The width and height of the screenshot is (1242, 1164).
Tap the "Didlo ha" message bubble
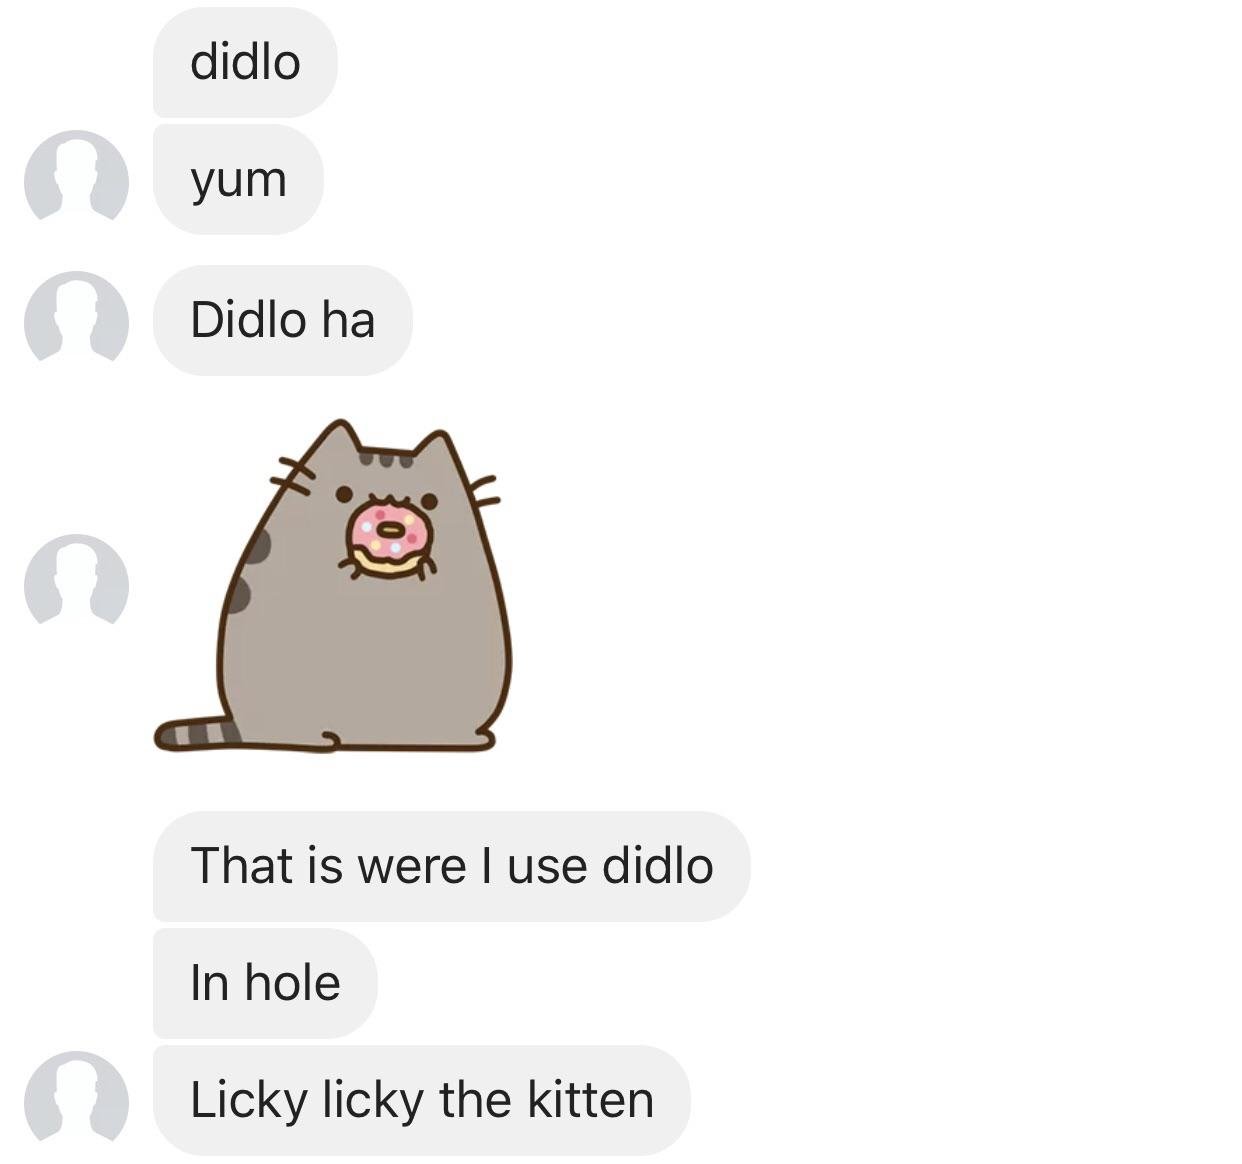[282, 320]
